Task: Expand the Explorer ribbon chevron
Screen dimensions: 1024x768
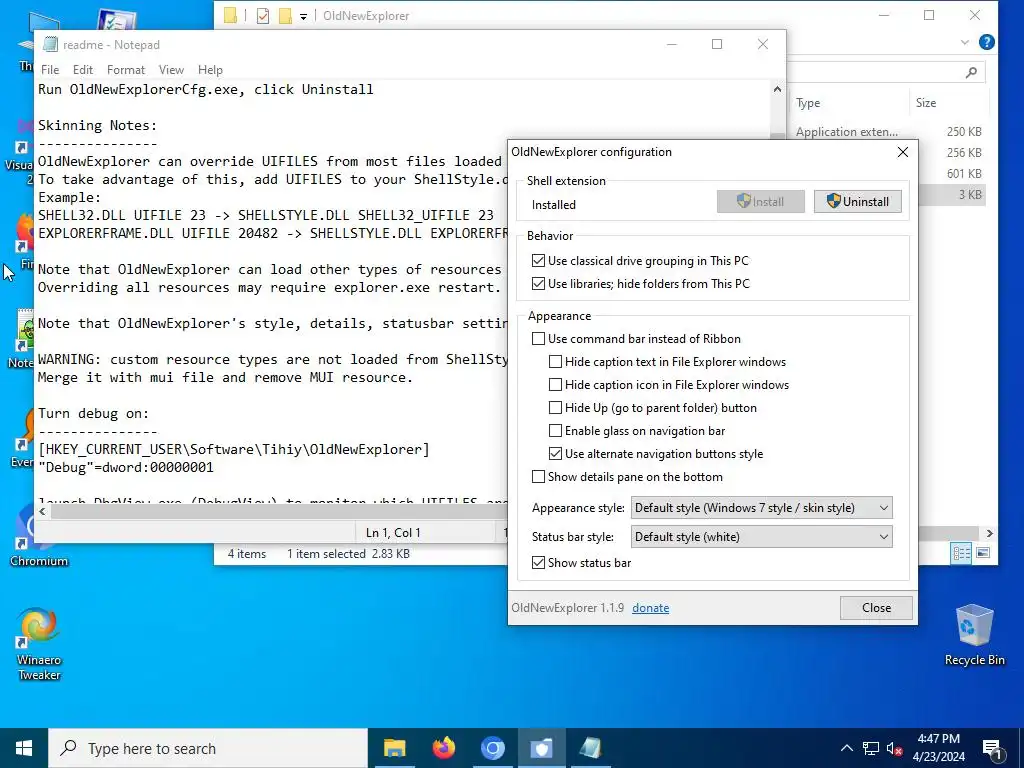Action: (965, 42)
